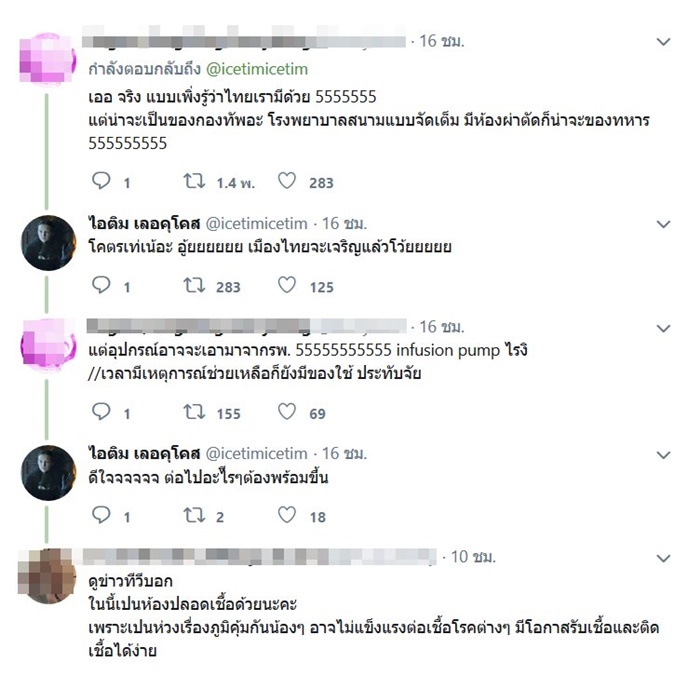This screenshot has width=700, height=675.
Task: Reply to the first tweet with 283 likes
Action: point(101,181)
